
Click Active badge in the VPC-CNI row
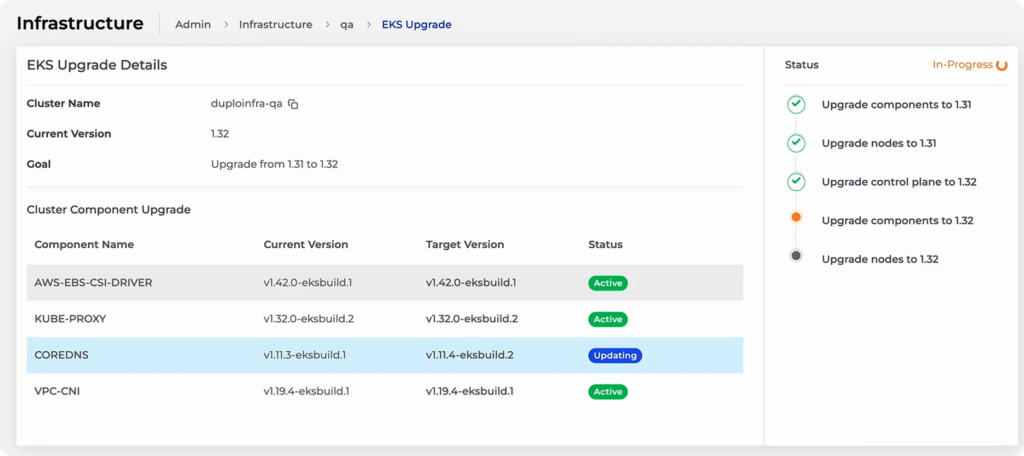[607, 391]
